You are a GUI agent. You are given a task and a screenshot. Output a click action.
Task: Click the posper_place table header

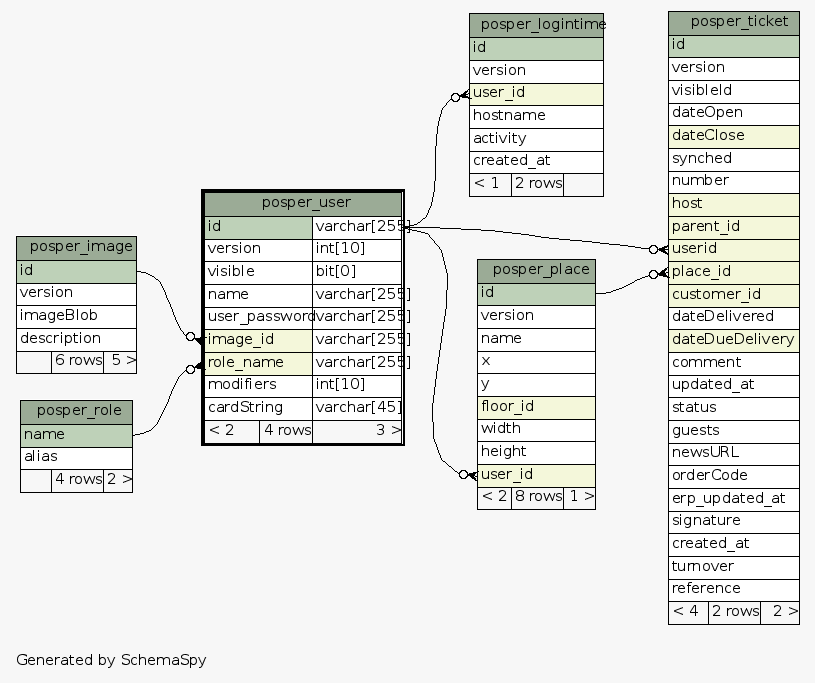click(x=536, y=270)
